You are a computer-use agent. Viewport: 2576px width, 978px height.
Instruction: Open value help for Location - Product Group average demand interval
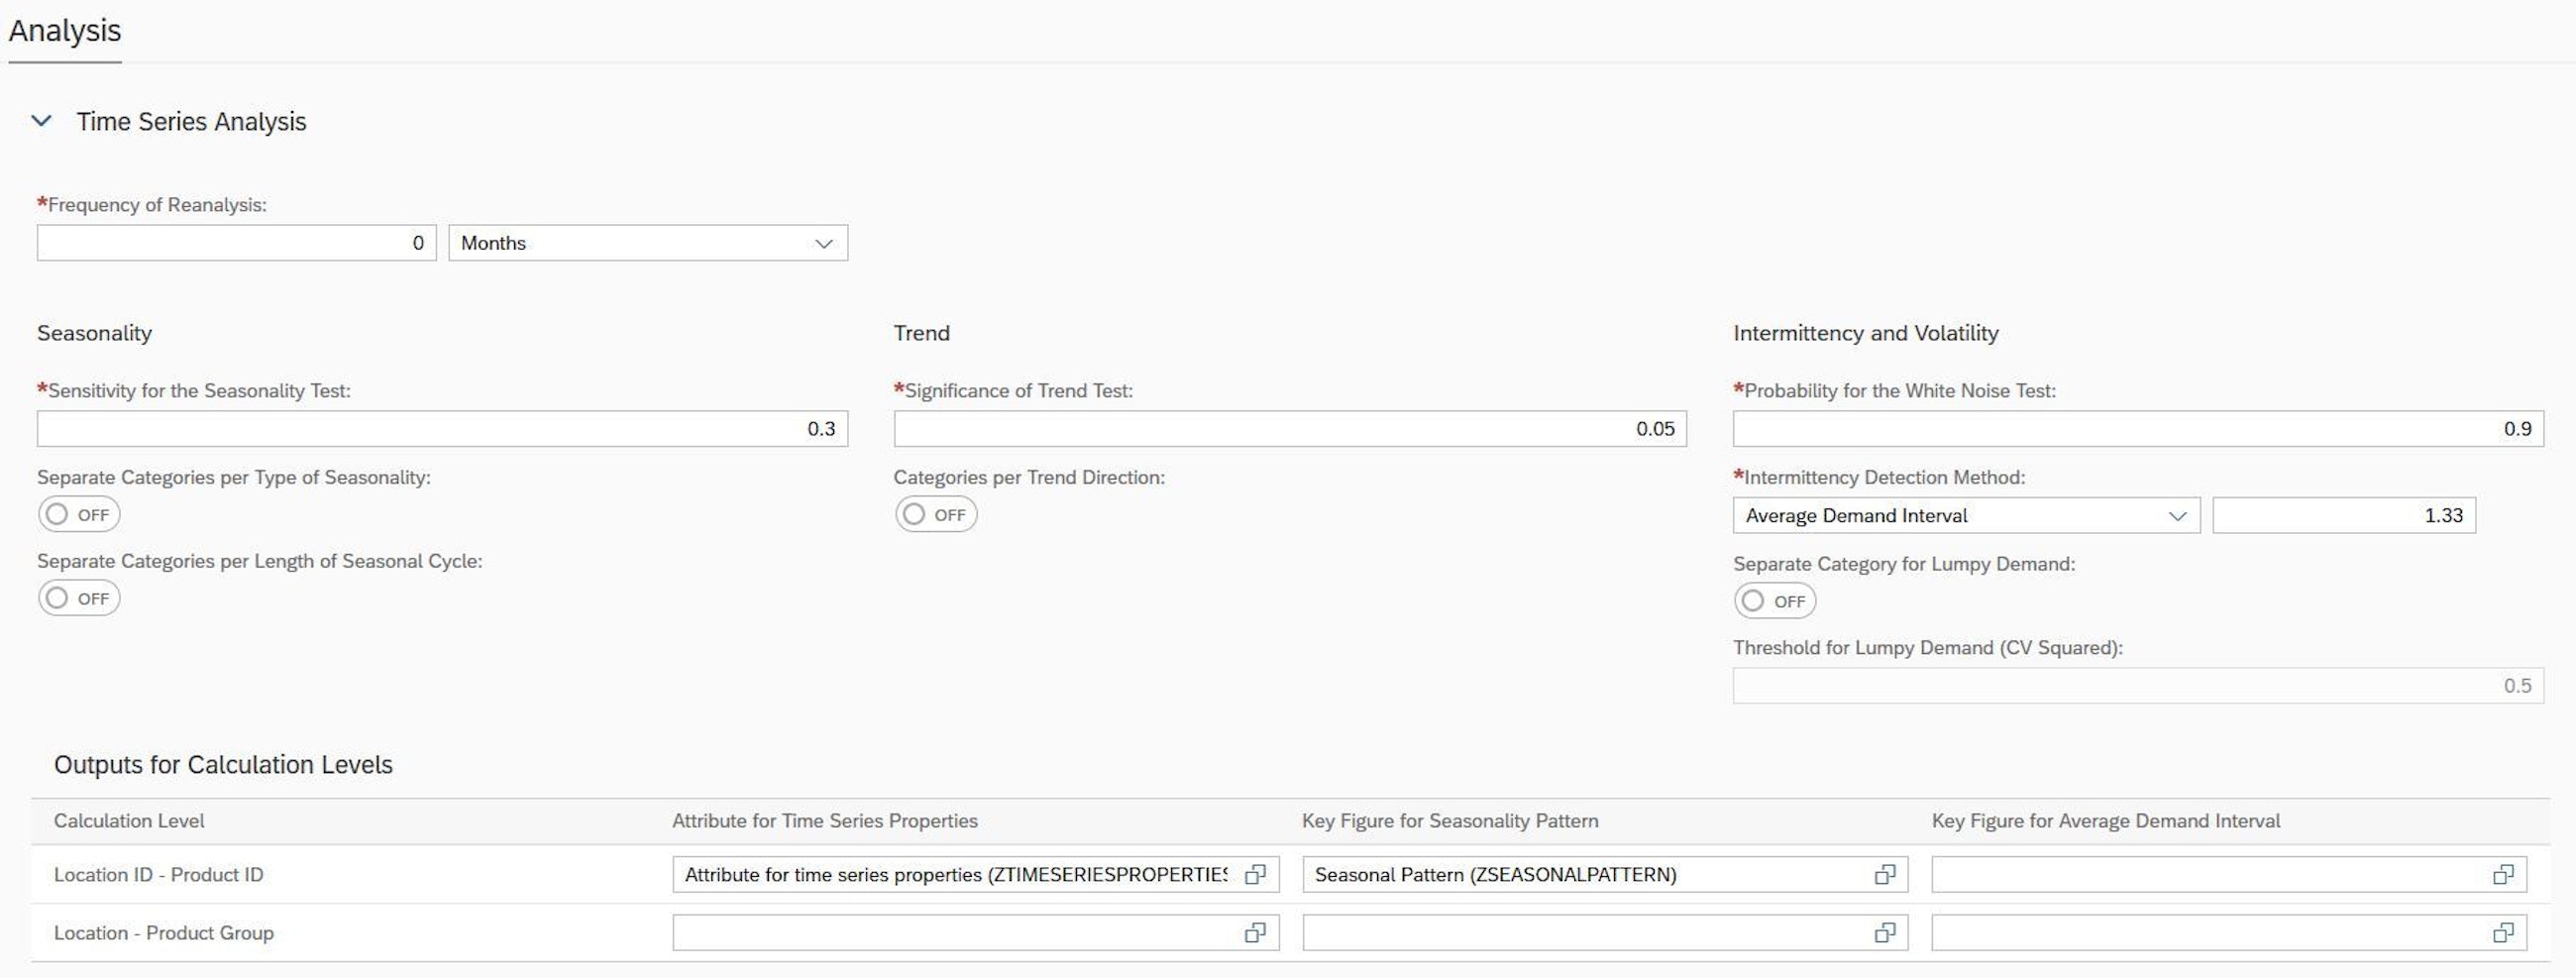point(2502,933)
